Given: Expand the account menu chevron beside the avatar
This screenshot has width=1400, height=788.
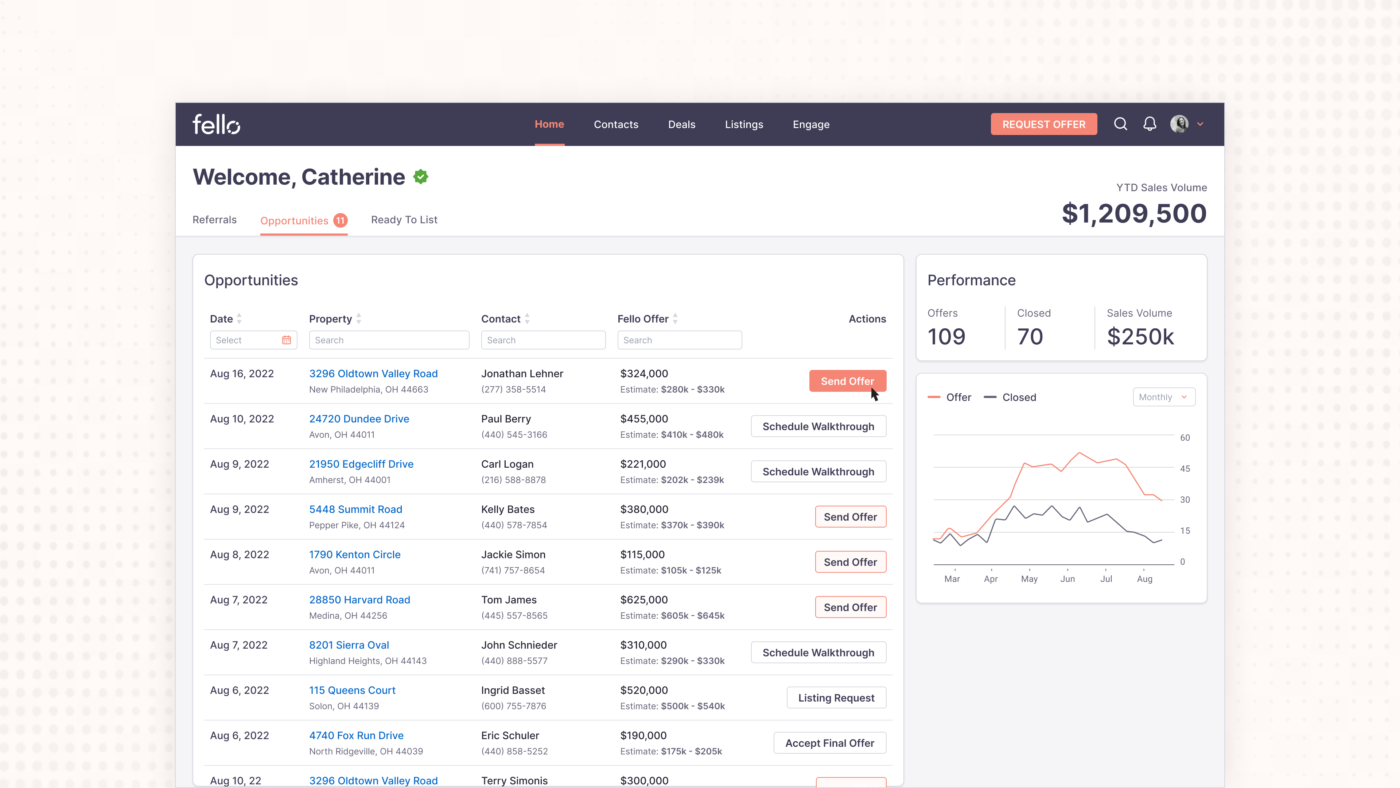Looking at the screenshot, I should 1199,123.
